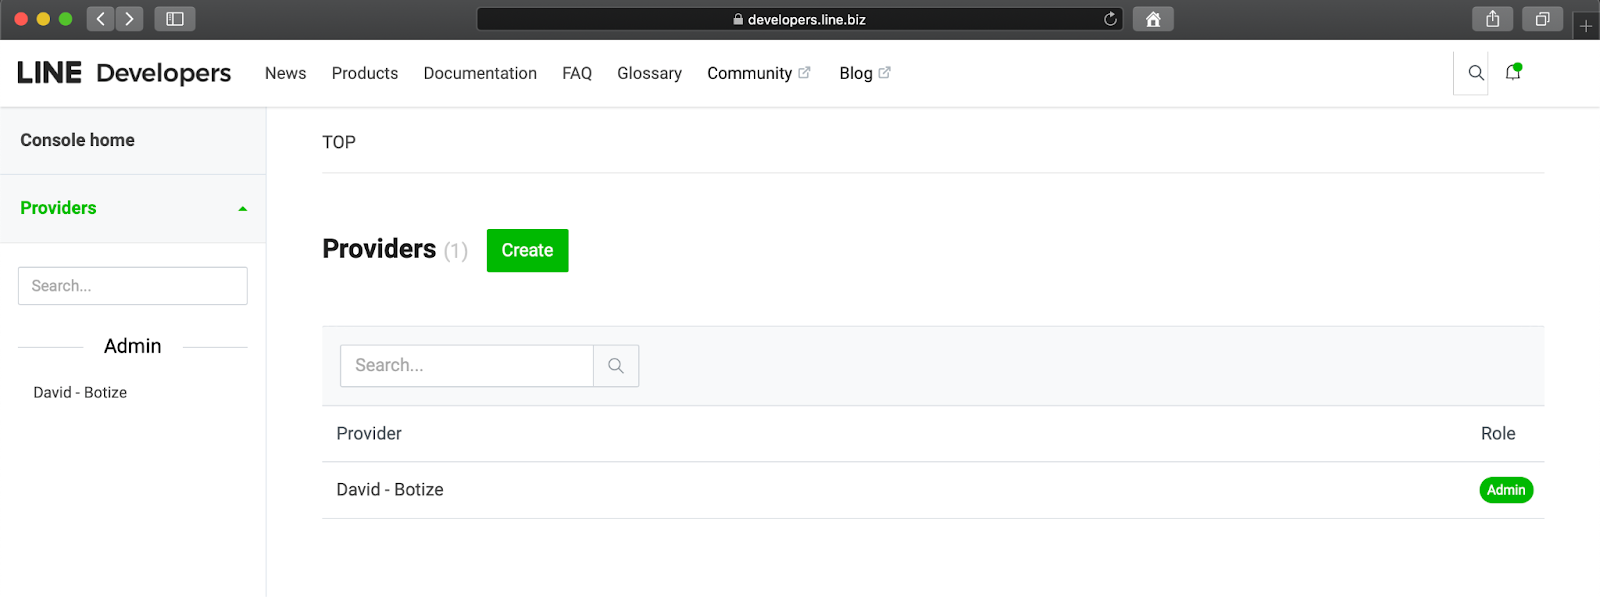Image resolution: width=1600 pixels, height=597 pixels.
Task: Click the Safari home icon
Action: (1153, 19)
